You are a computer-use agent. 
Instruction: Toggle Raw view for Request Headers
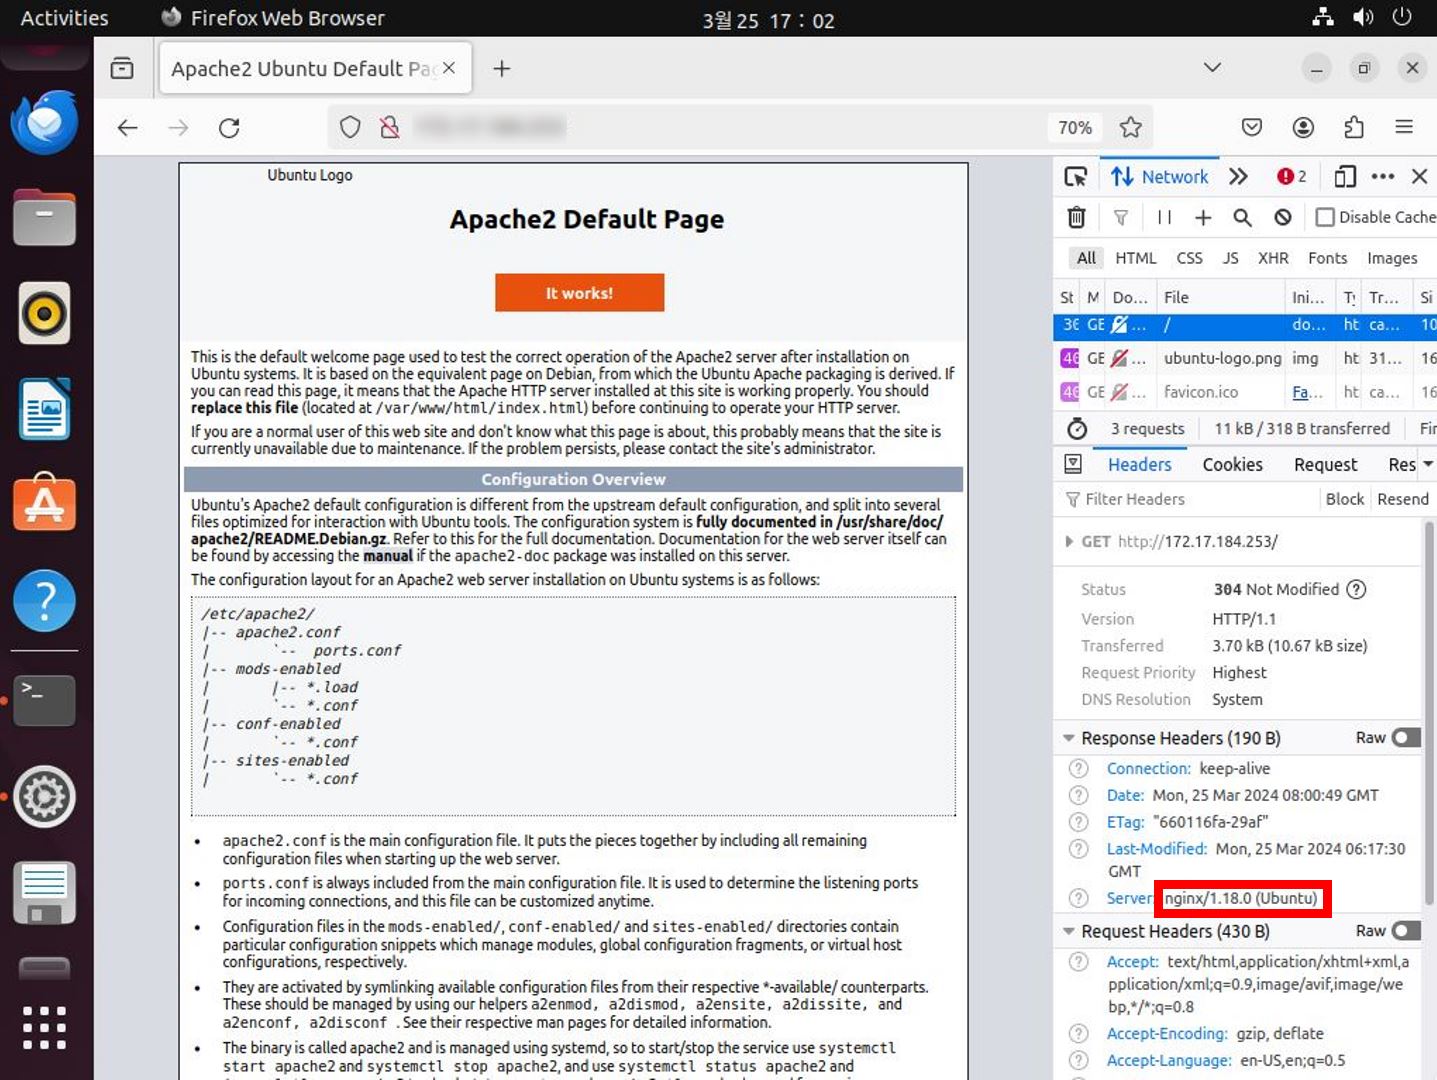tap(1406, 930)
